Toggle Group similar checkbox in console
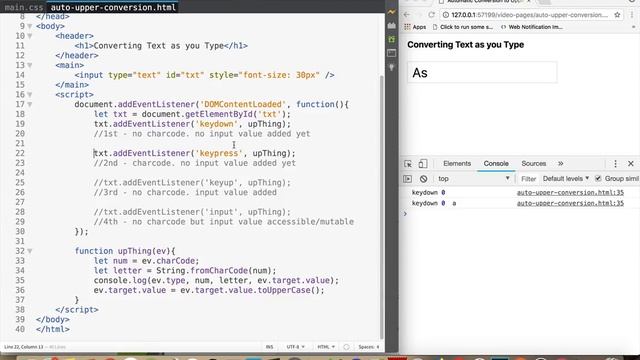 pos(598,179)
